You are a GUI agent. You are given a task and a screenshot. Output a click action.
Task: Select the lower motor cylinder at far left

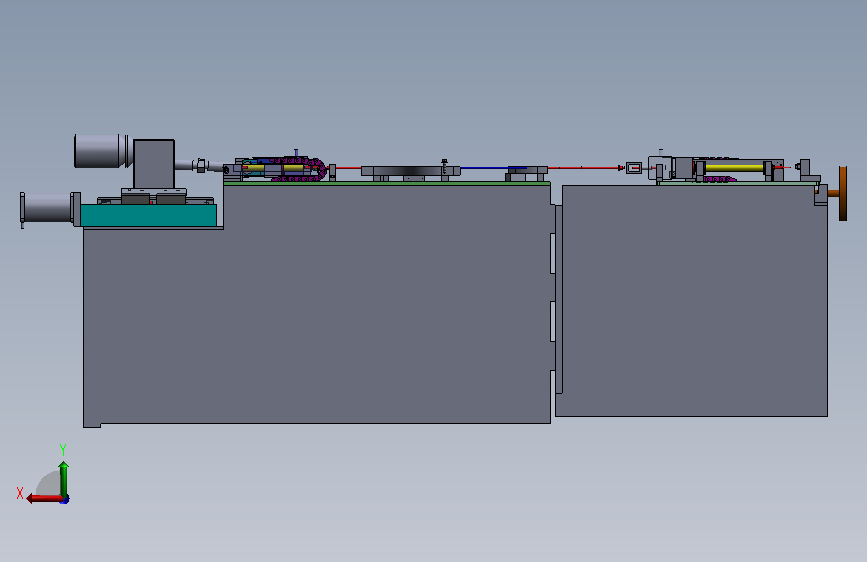tap(48, 208)
